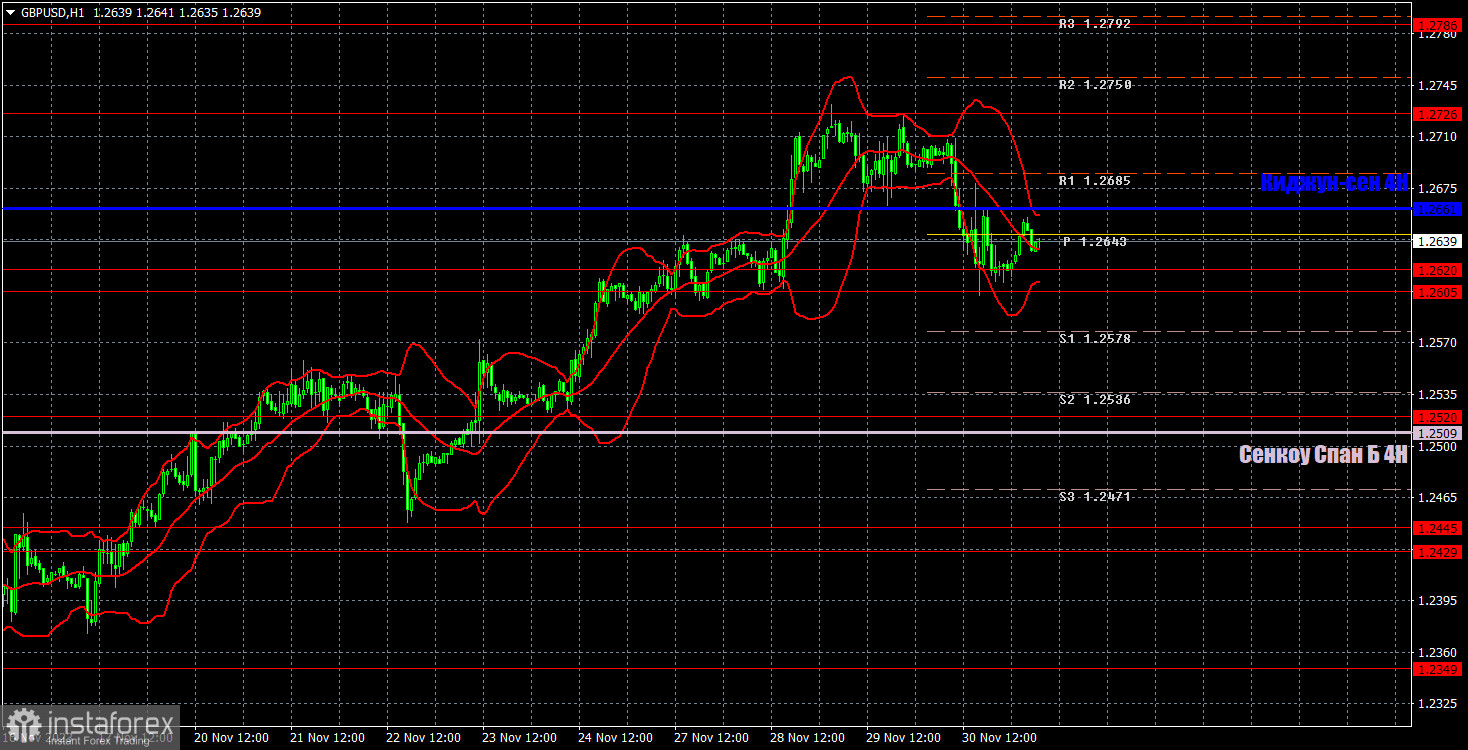Viewport: 1468px width, 750px height.
Task: Click the GBPUSD,H1 symbol title text
Action: coord(53,13)
